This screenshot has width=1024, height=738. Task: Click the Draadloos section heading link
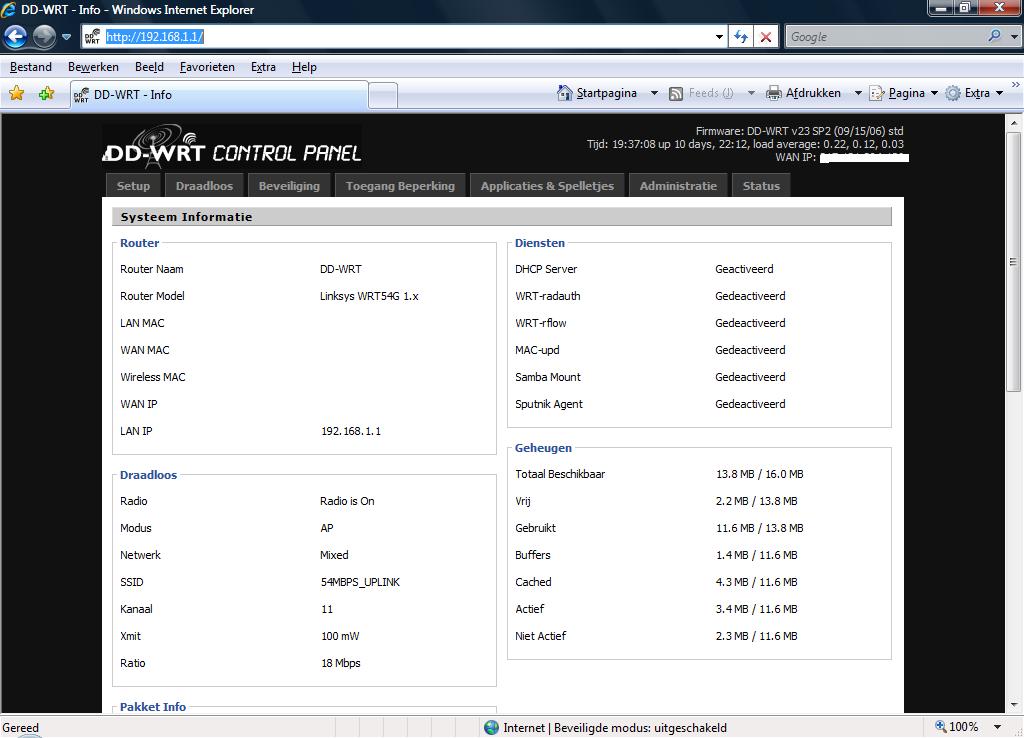tap(148, 475)
